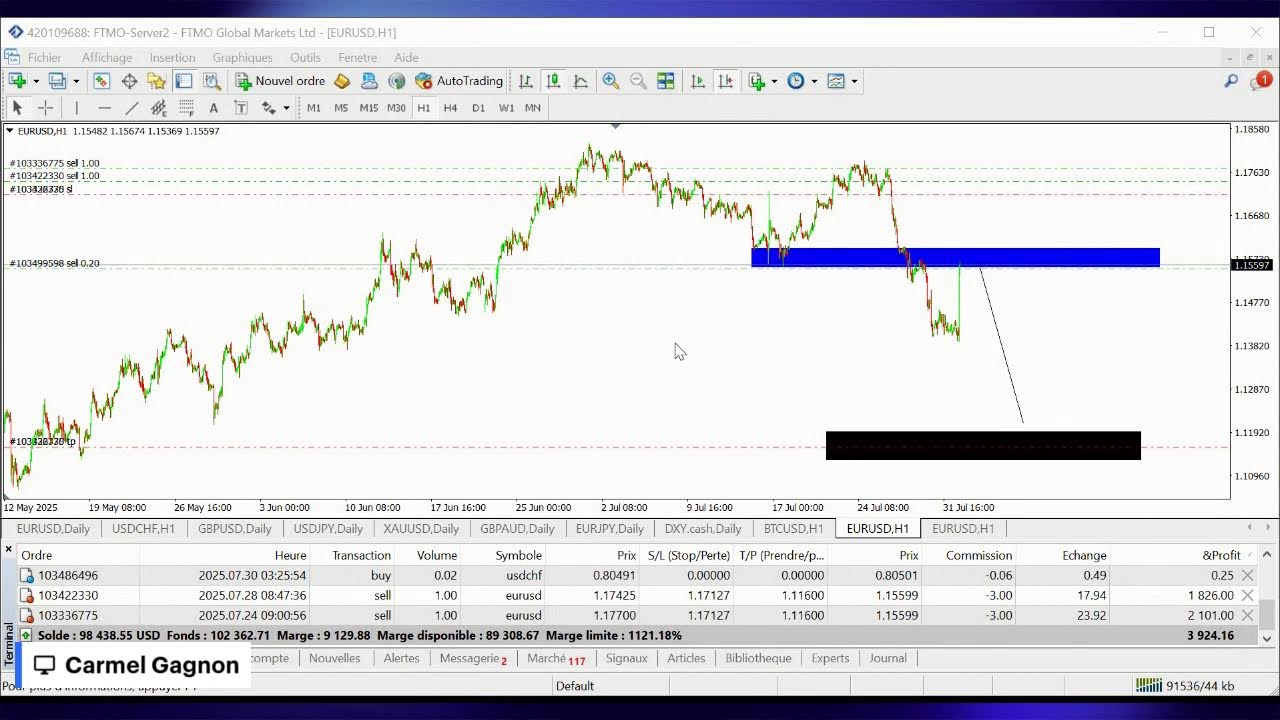Screen dimensions: 1280x720
Task: Open the Insertion menu
Action: point(172,58)
